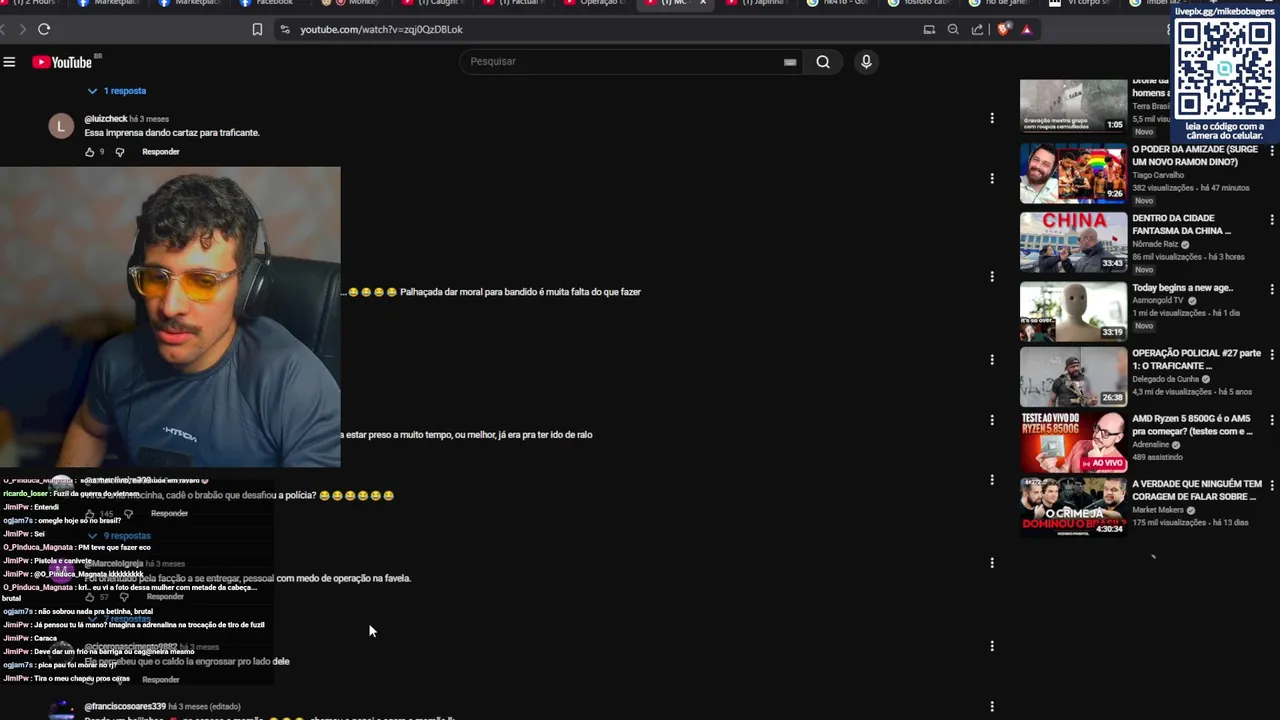Open more options for 'A VERDADE QUE NINGUÉM' video
This screenshot has height=720, width=1280.
pyautogui.click(x=1271, y=484)
